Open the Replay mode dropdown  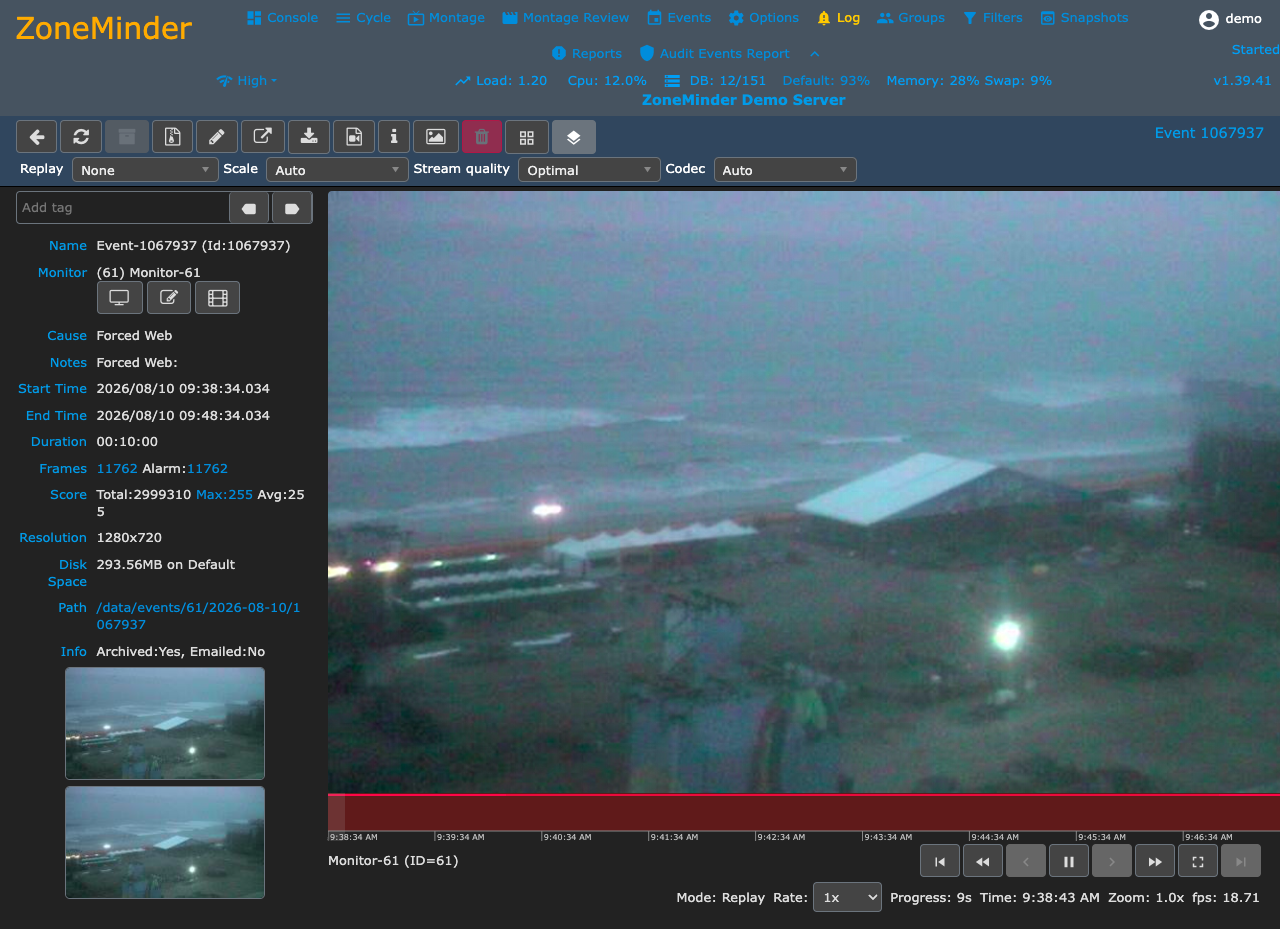tap(145, 170)
